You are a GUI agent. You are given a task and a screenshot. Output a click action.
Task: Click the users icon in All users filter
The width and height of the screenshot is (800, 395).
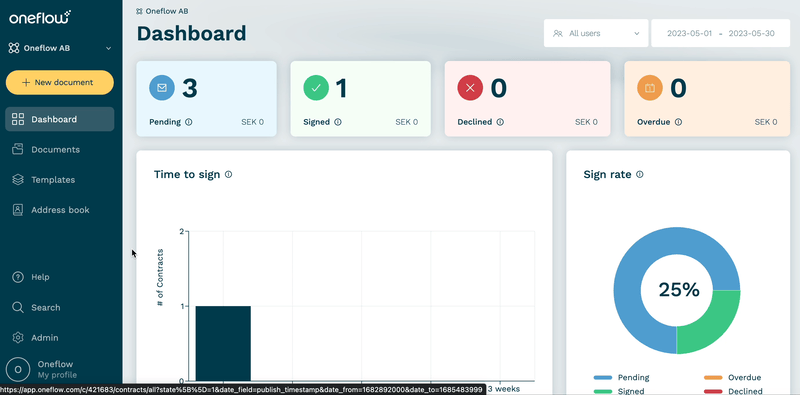[x=558, y=33]
